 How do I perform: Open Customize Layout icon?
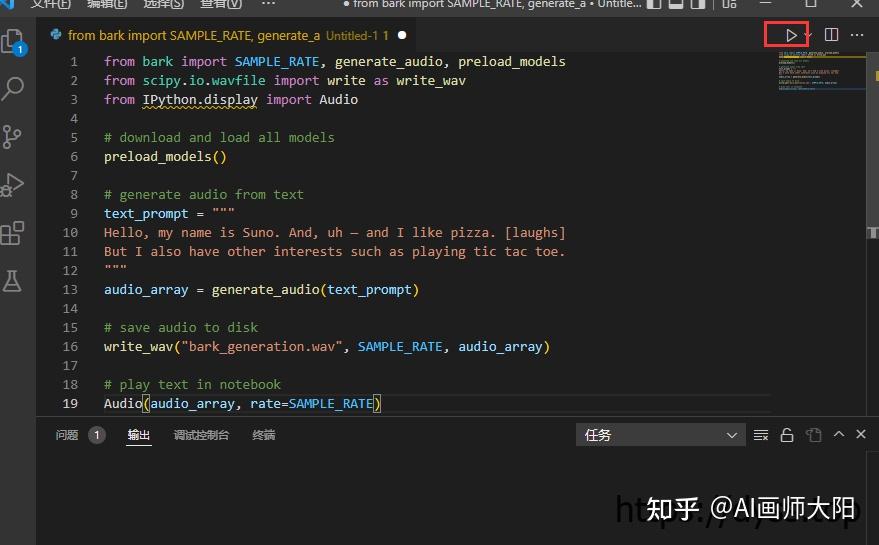coord(729,4)
